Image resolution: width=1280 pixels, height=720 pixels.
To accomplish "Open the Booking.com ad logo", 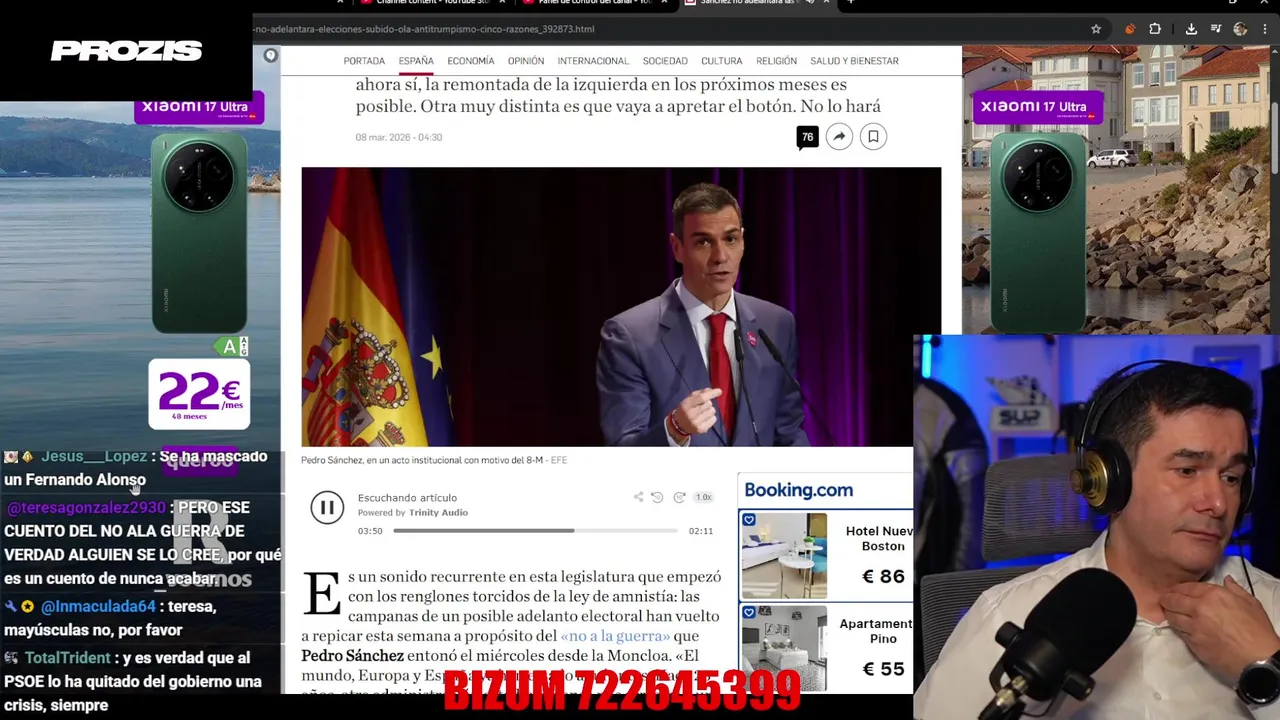I will pos(798,490).
